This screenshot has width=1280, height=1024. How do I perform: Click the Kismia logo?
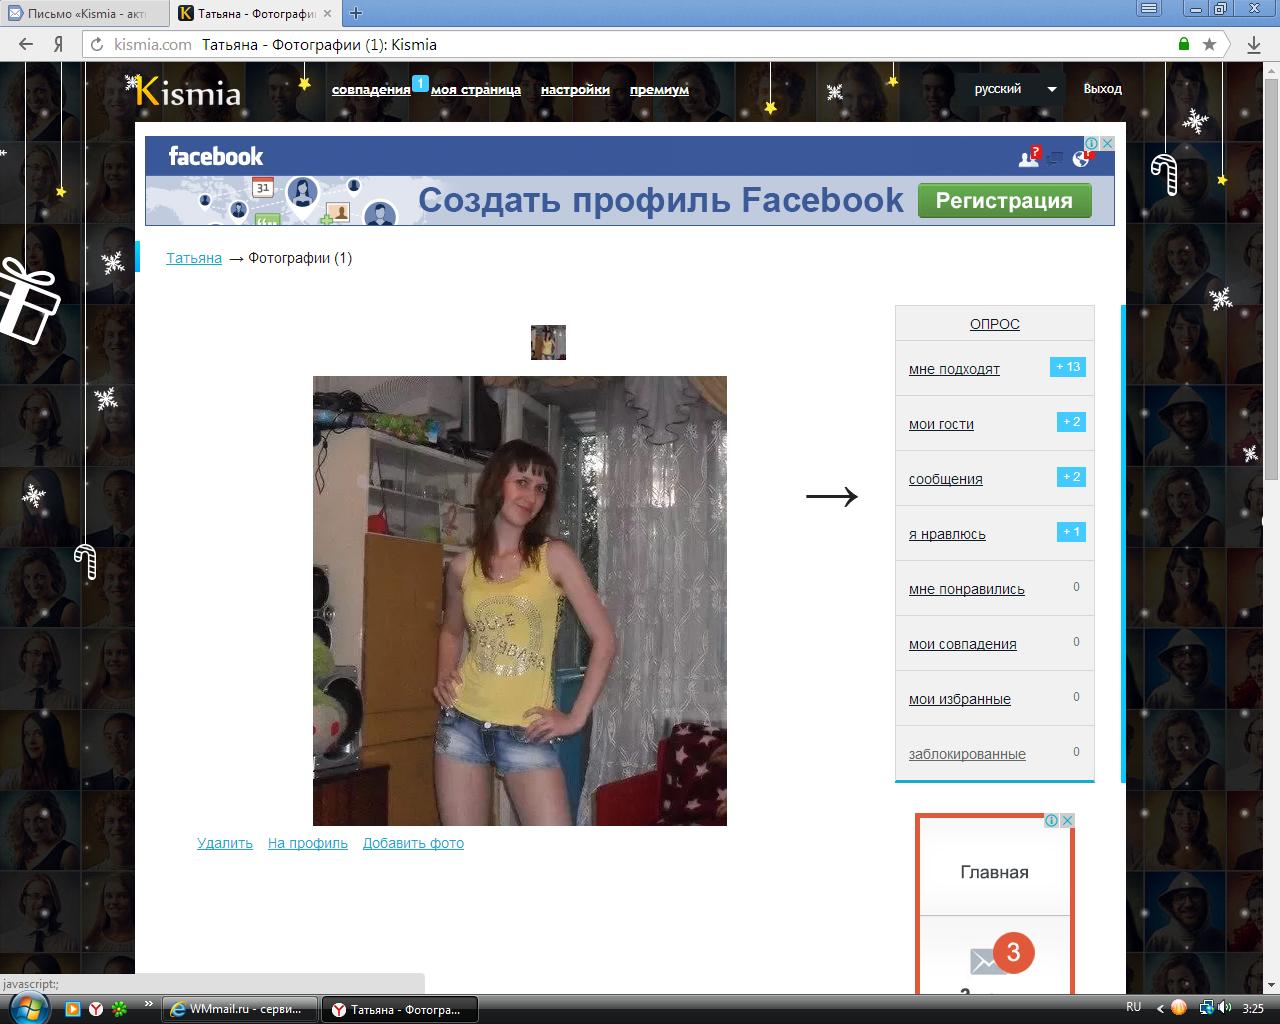pos(186,91)
